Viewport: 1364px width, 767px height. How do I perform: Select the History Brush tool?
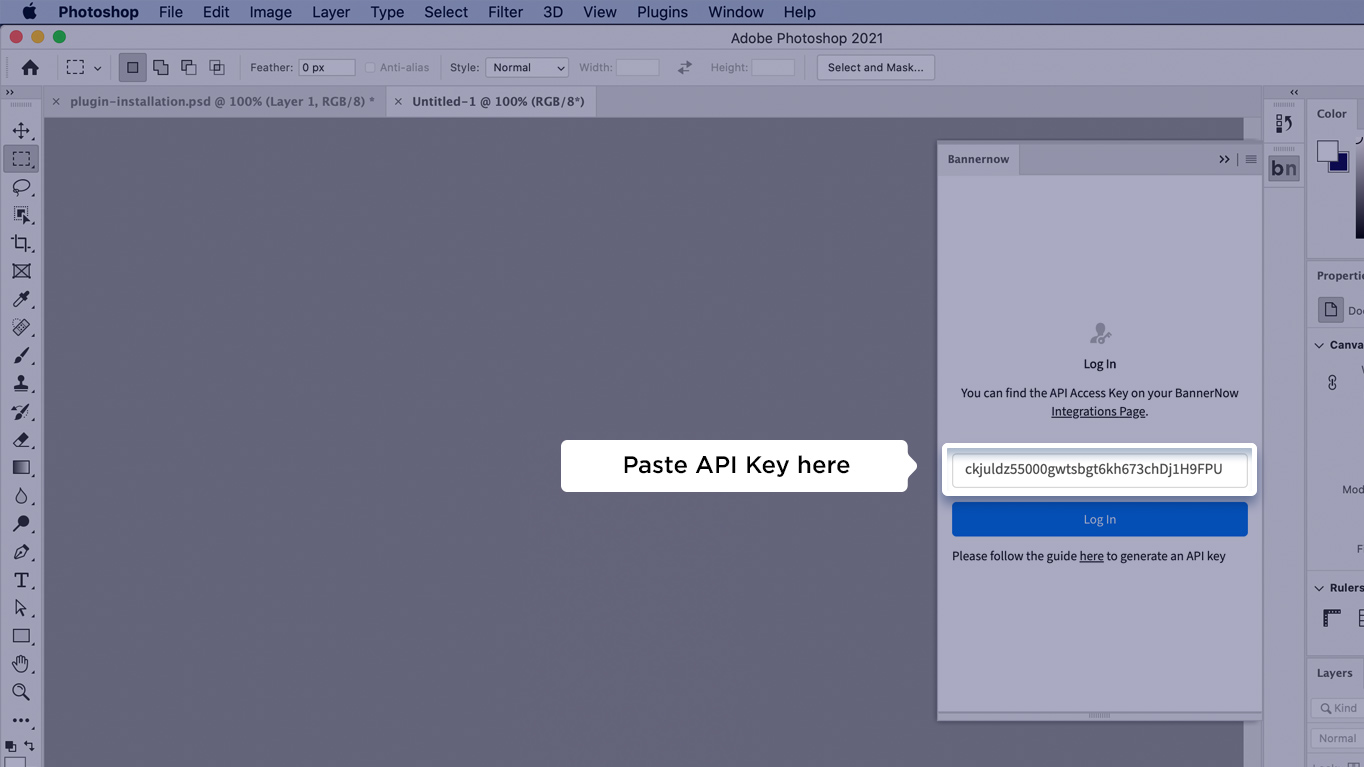pyautogui.click(x=21, y=412)
